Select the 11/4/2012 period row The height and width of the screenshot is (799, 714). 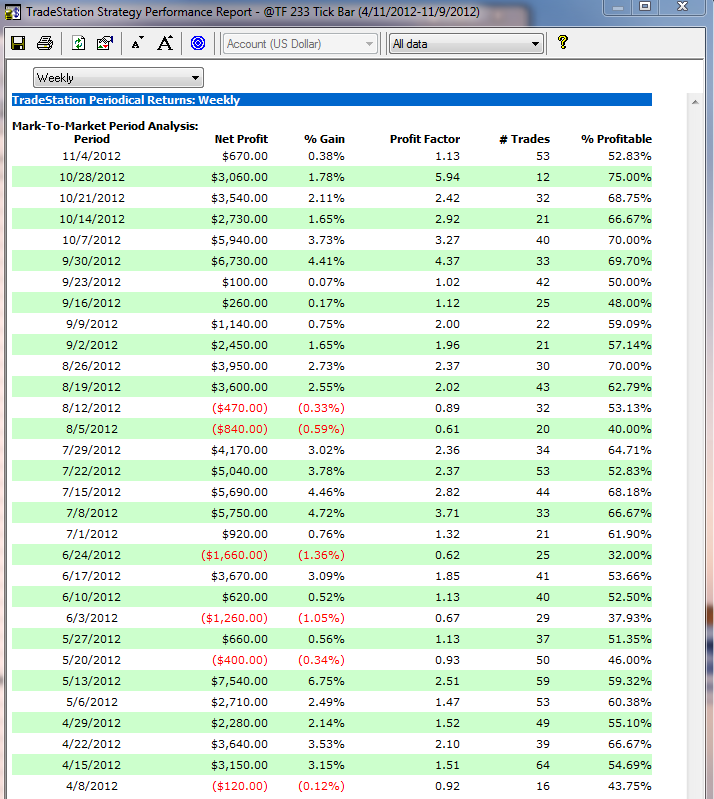tap(332, 156)
